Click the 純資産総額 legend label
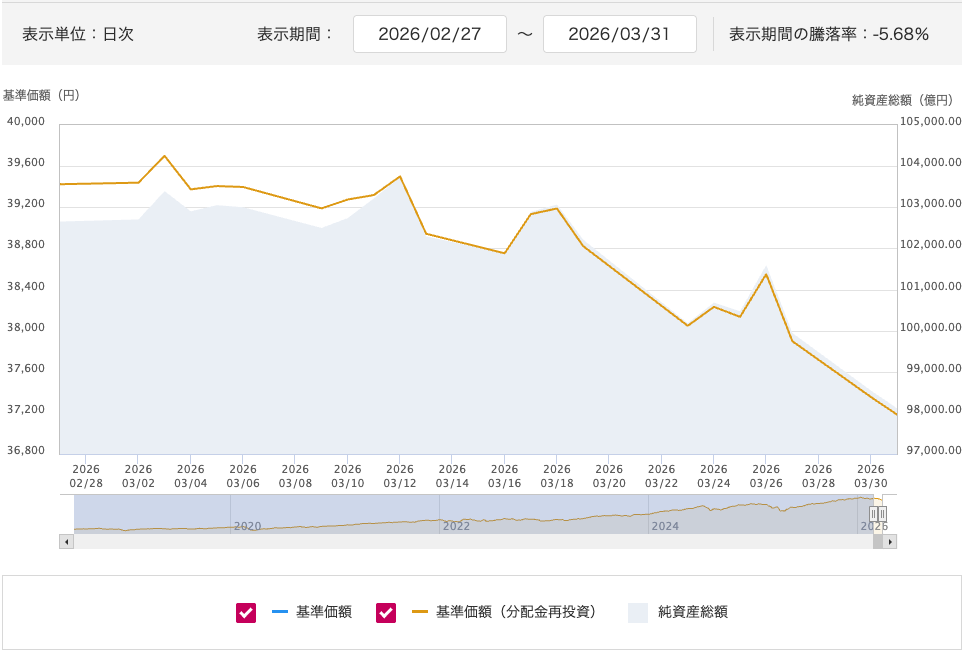This screenshot has width=964, height=654. point(692,612)
